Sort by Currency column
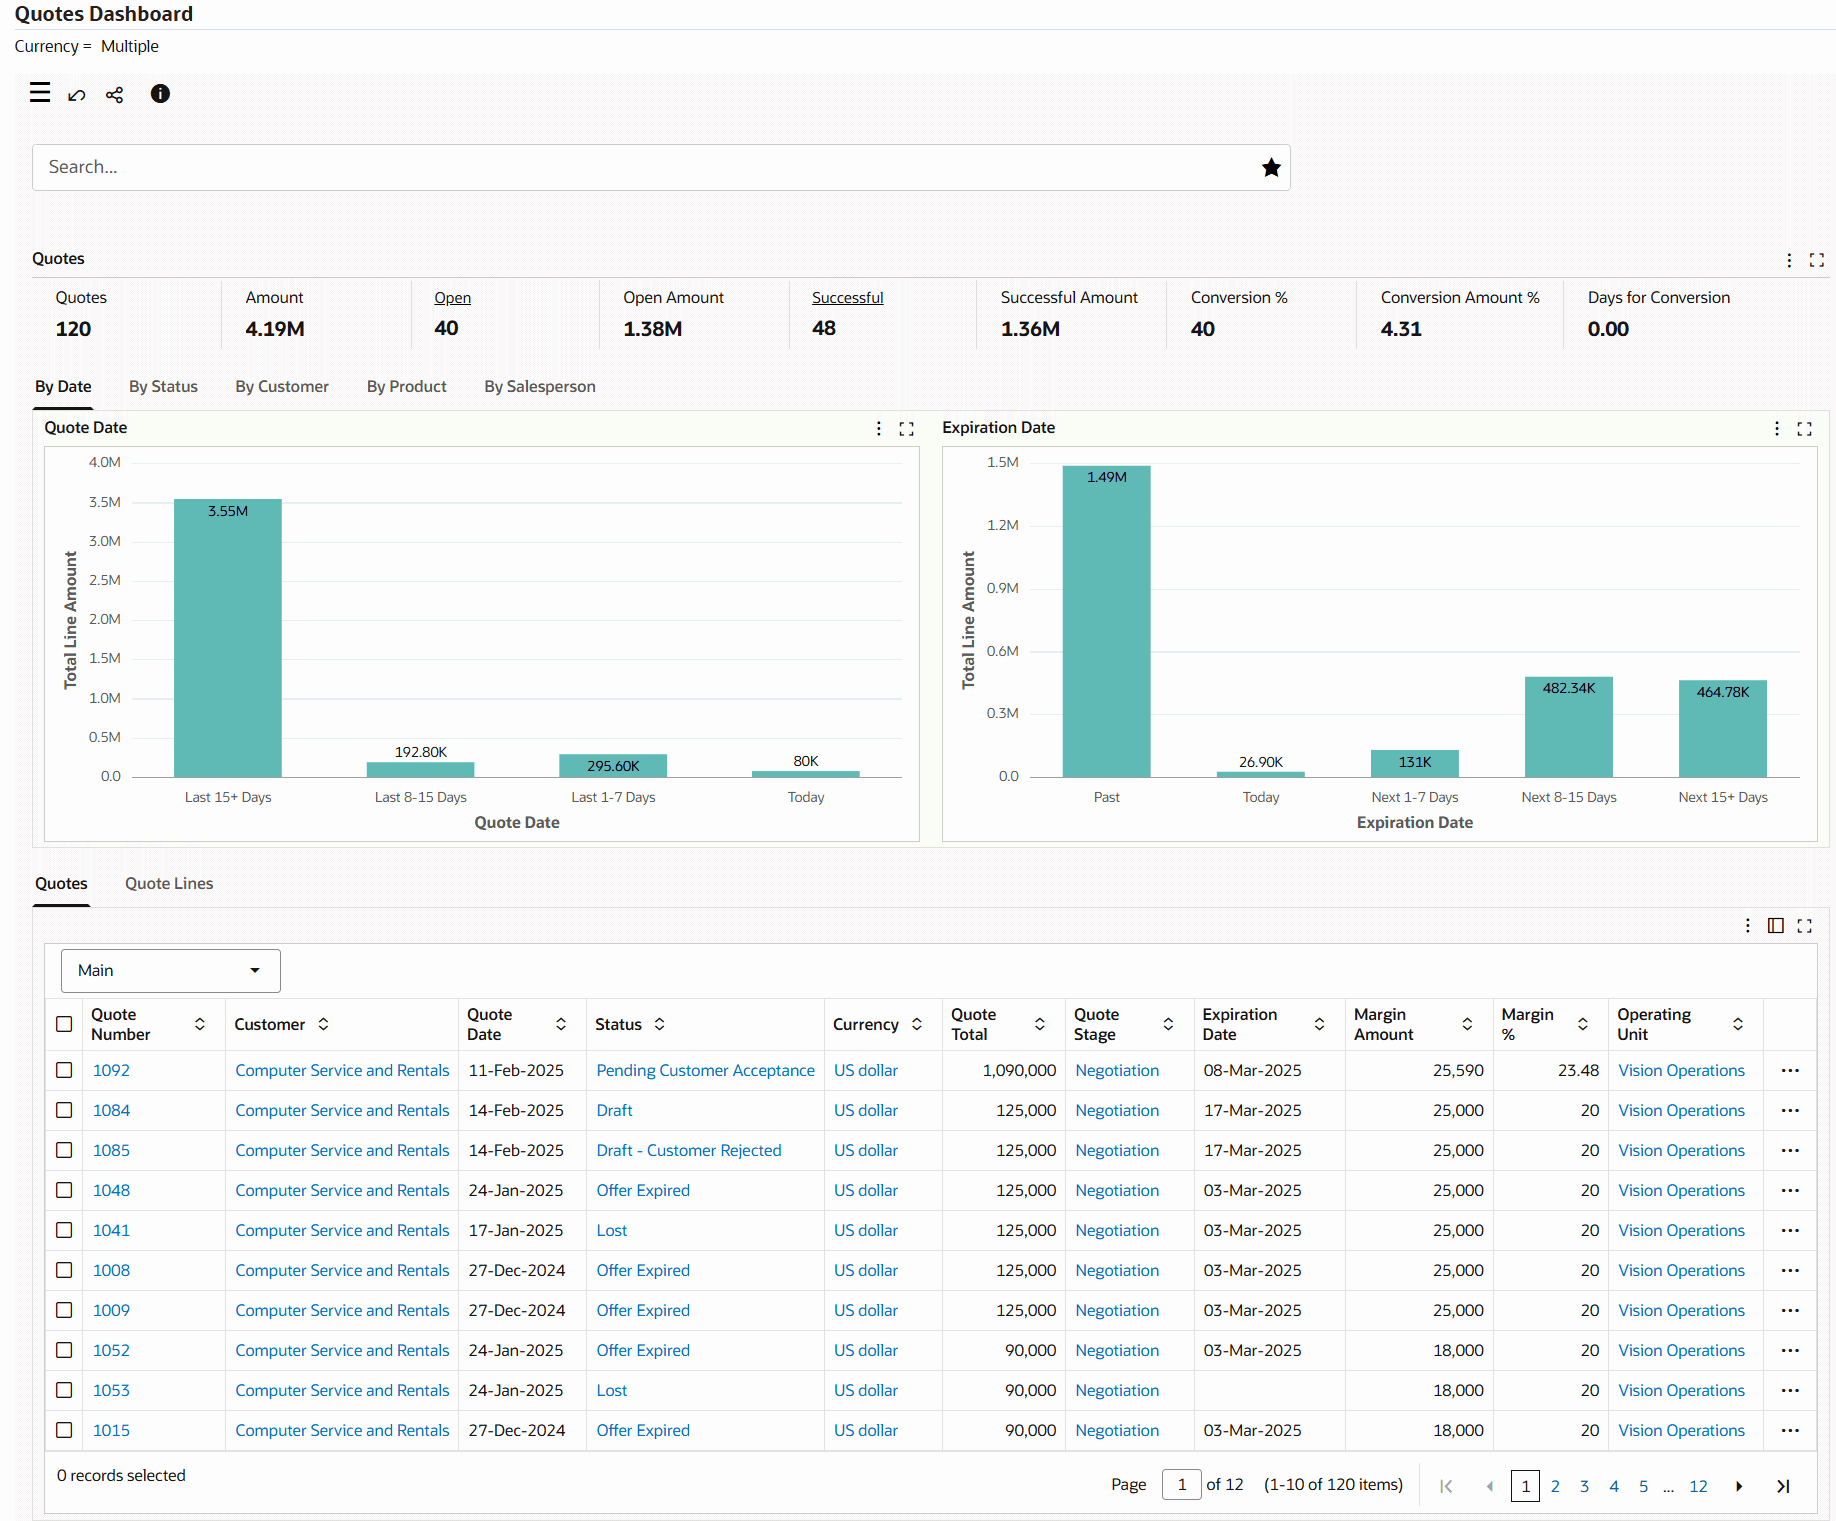 916,1025
